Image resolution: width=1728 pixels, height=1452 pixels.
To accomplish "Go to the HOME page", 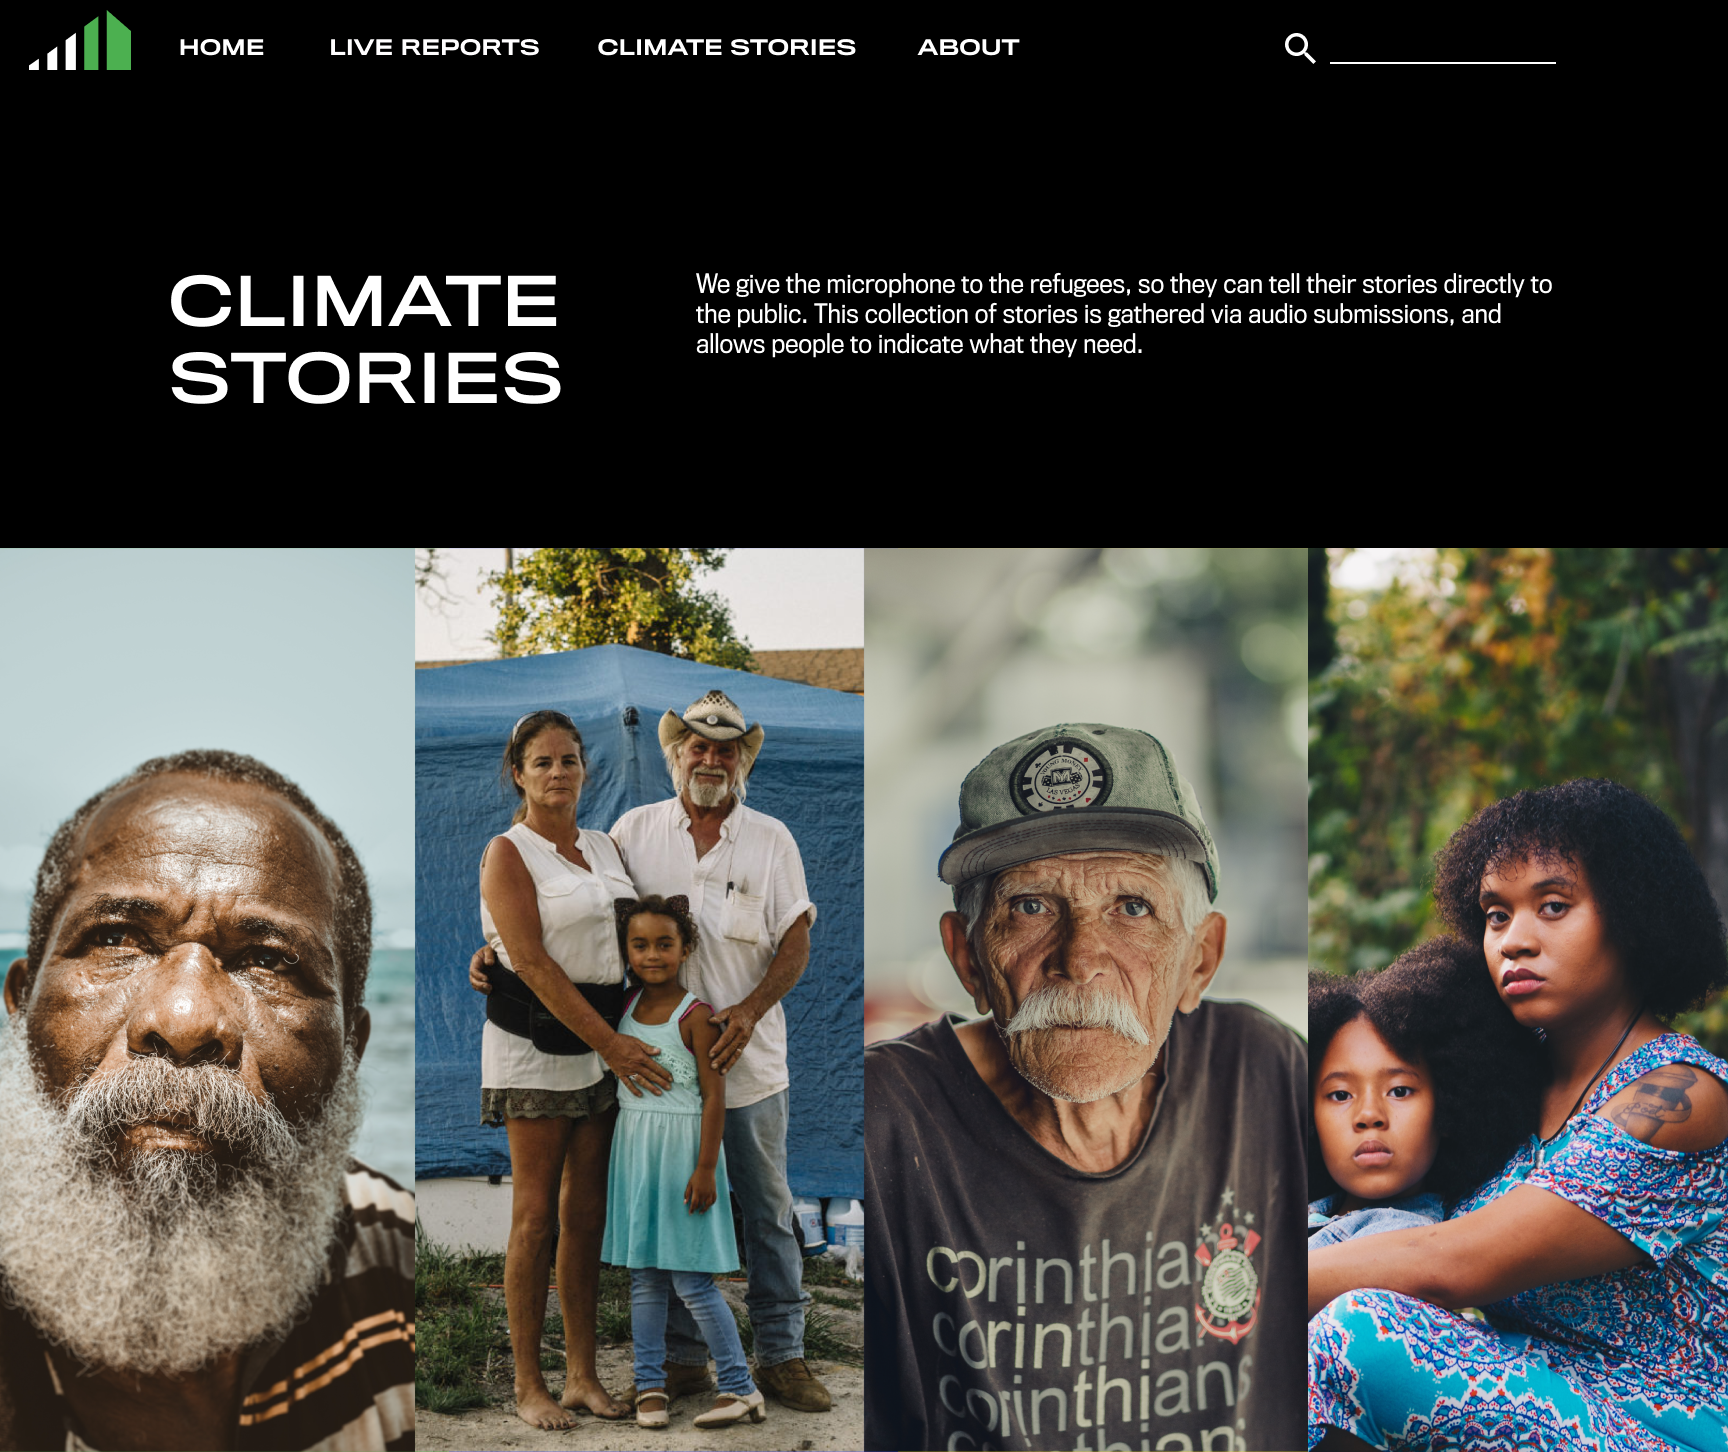I will [221, 47].
